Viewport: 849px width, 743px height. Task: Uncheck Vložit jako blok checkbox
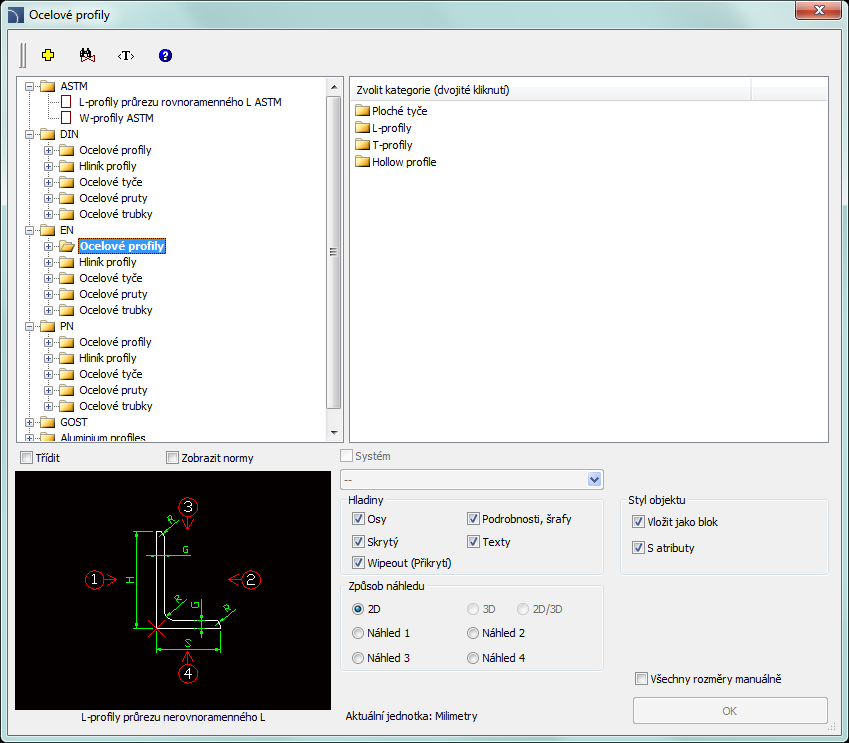(x=638, y=522)
